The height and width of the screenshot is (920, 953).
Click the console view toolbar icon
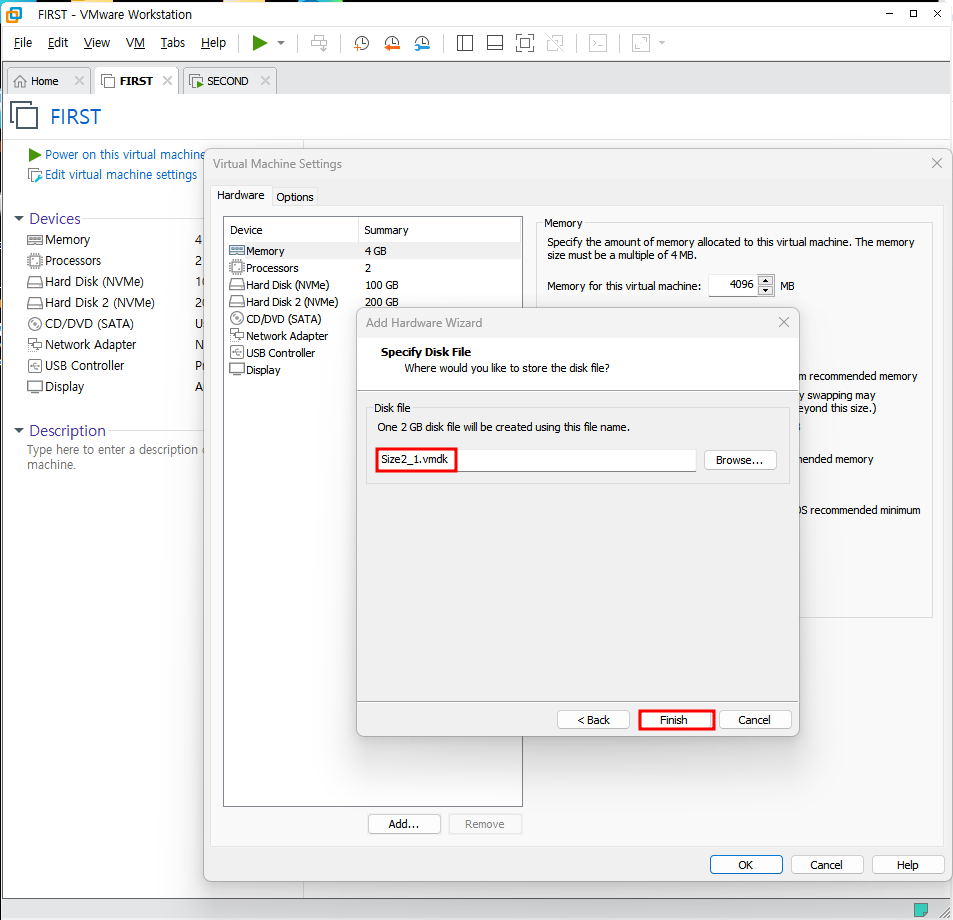pos(598,43)
